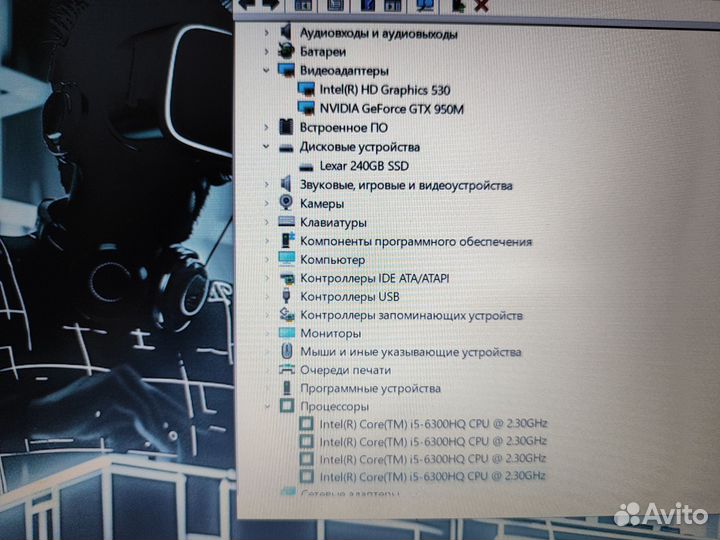Select the NVIDIA GeForce GTX 950M text

[x=392, y=109]
